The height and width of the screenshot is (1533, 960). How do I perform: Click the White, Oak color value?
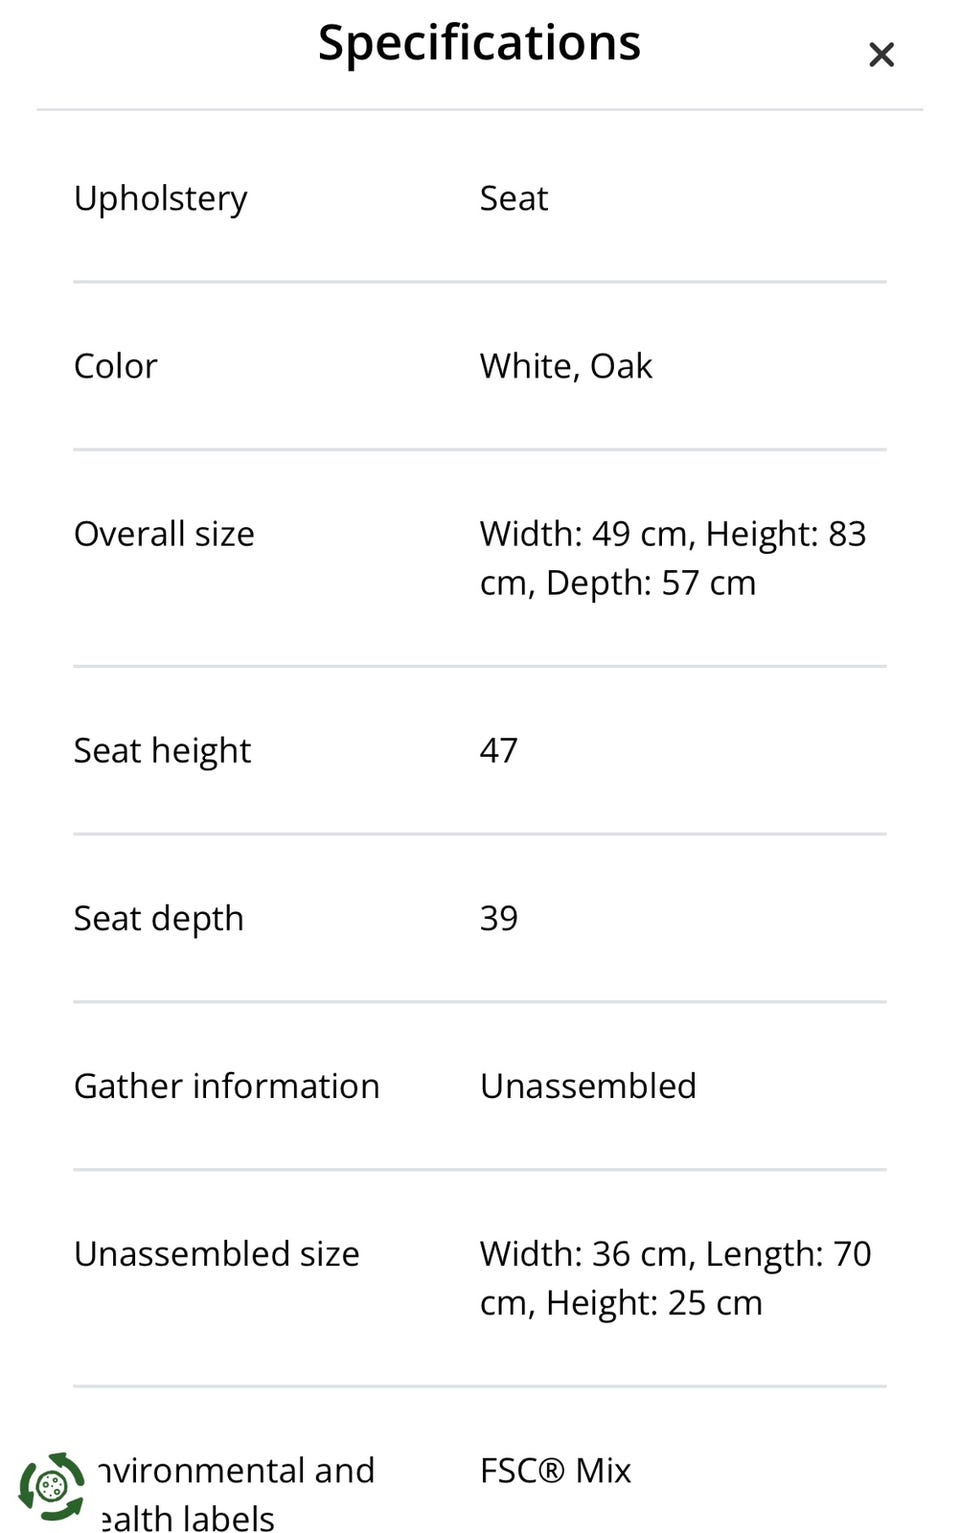coord(566,366)
